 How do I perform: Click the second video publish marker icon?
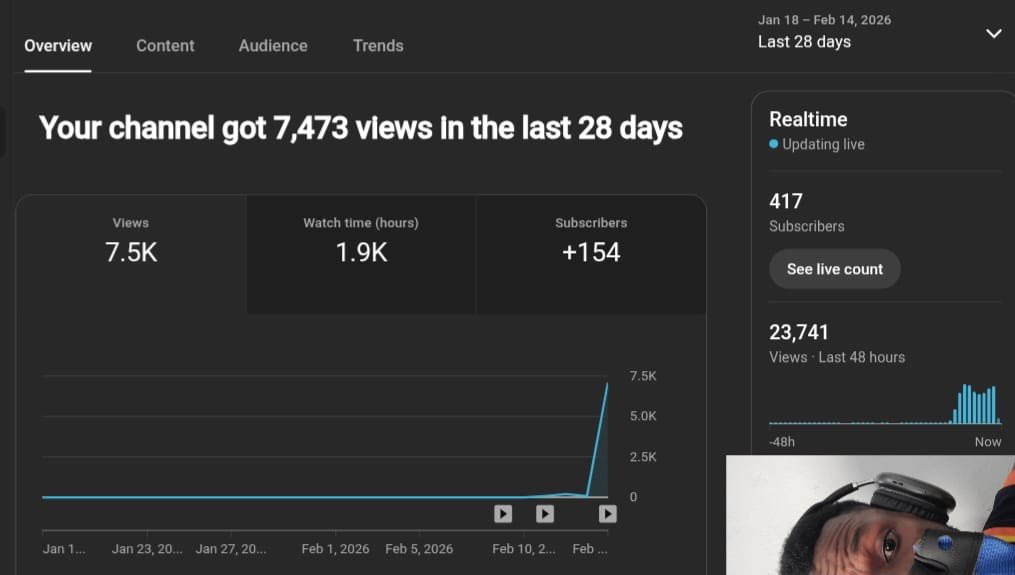(545, 514)
